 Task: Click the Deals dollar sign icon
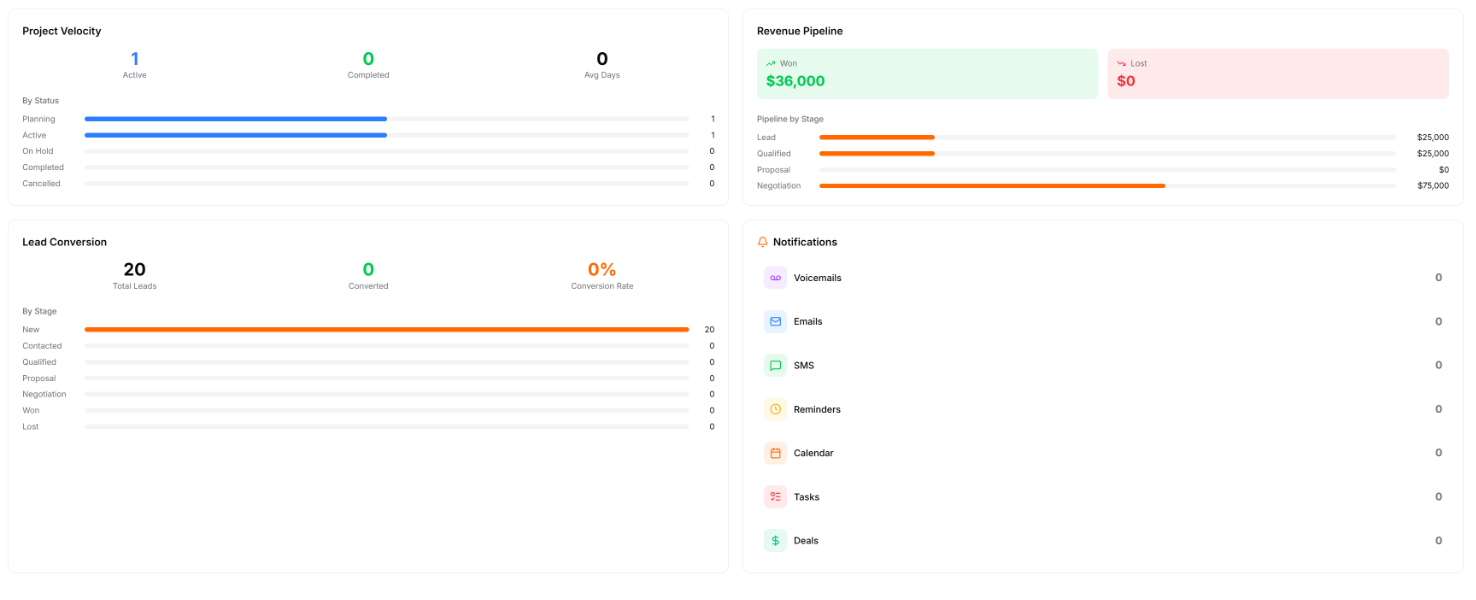tap(775, 541)
